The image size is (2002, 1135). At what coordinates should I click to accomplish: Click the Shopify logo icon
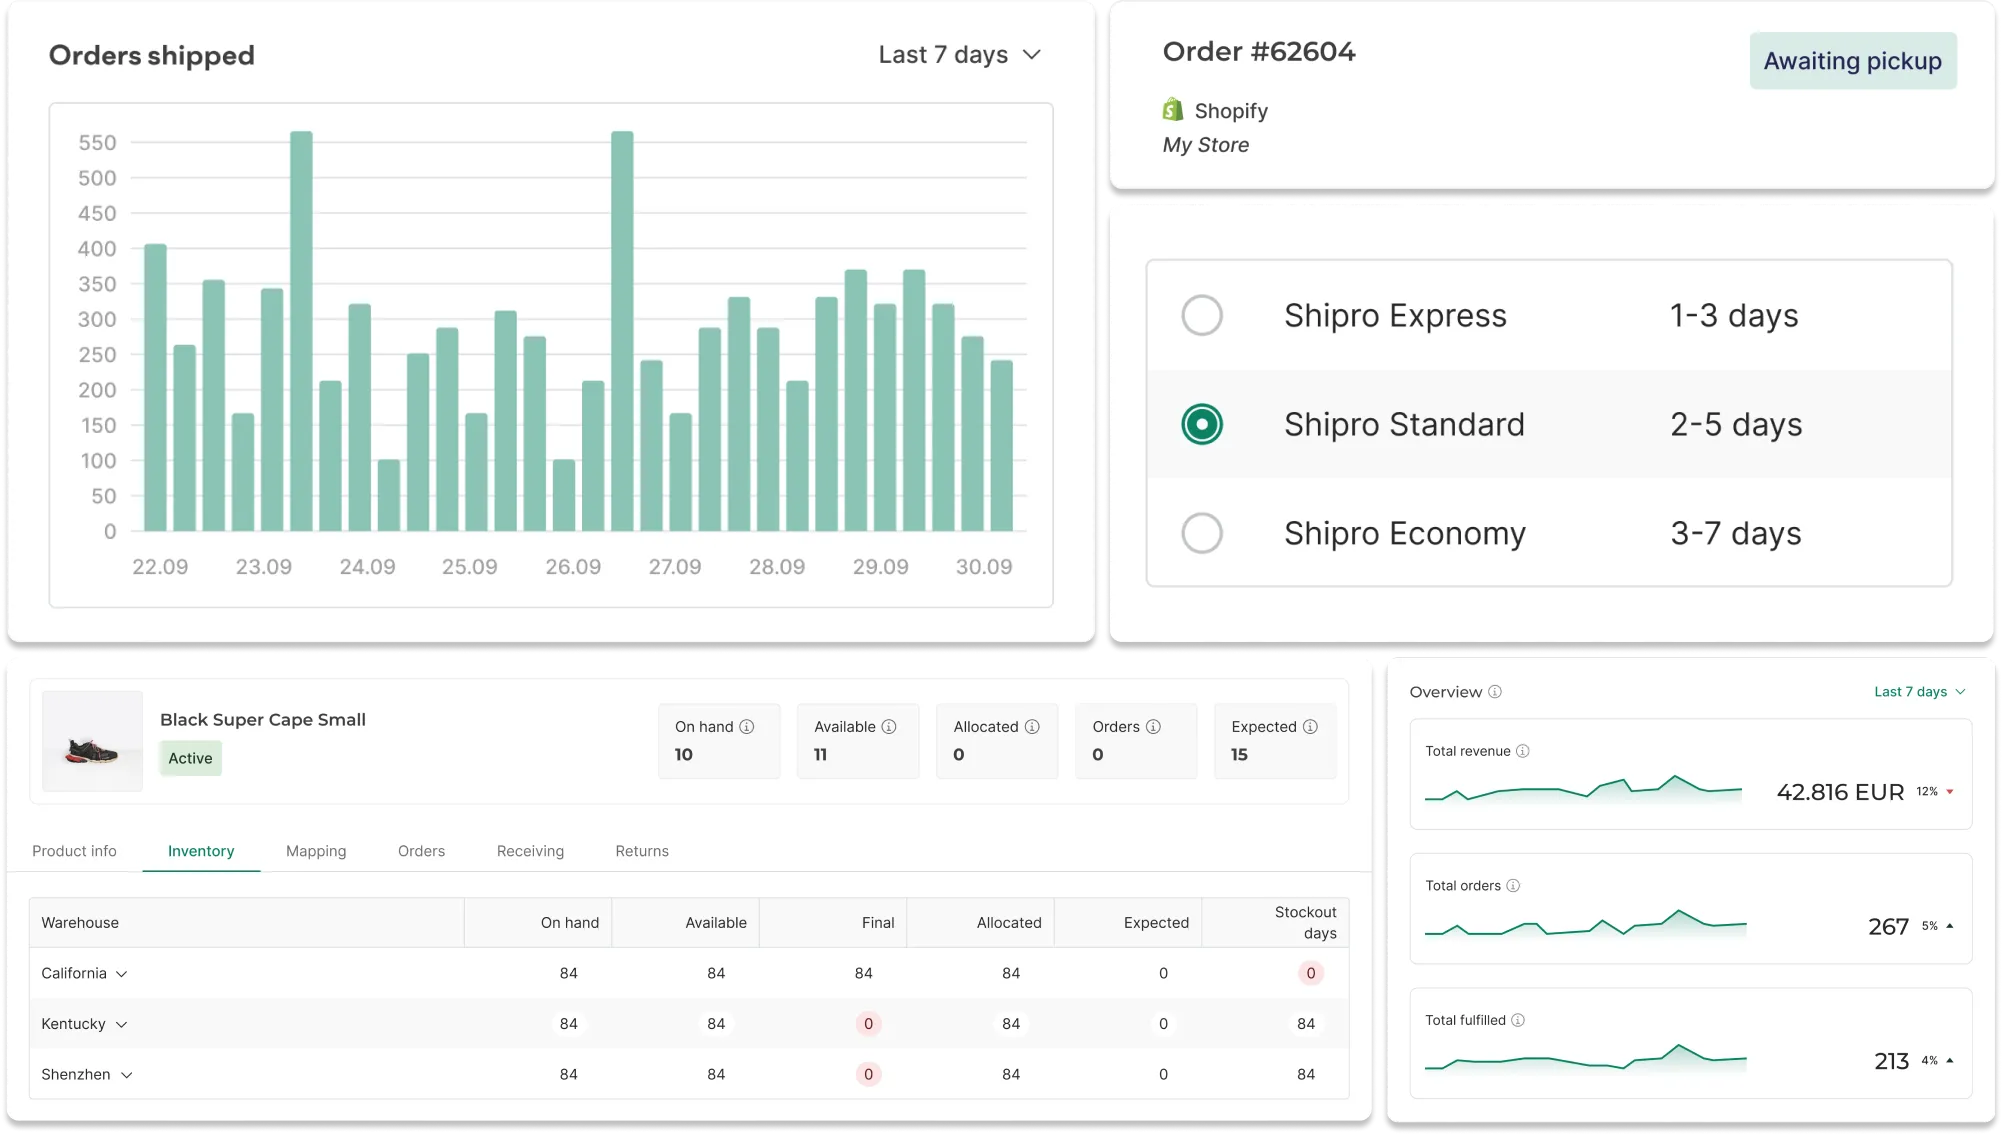1172,110
